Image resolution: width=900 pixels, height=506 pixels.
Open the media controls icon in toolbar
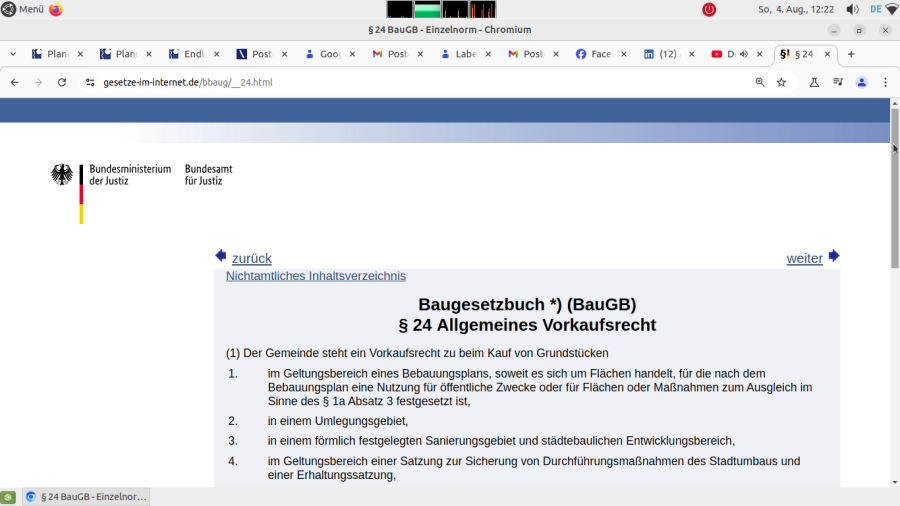838,82
